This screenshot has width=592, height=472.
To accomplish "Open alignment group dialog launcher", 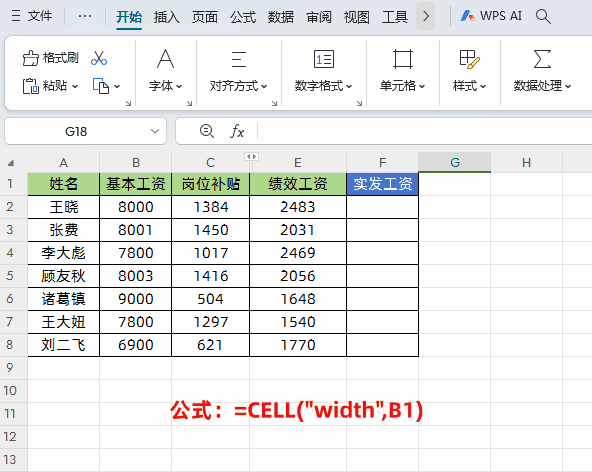I will tap(274, 103).
